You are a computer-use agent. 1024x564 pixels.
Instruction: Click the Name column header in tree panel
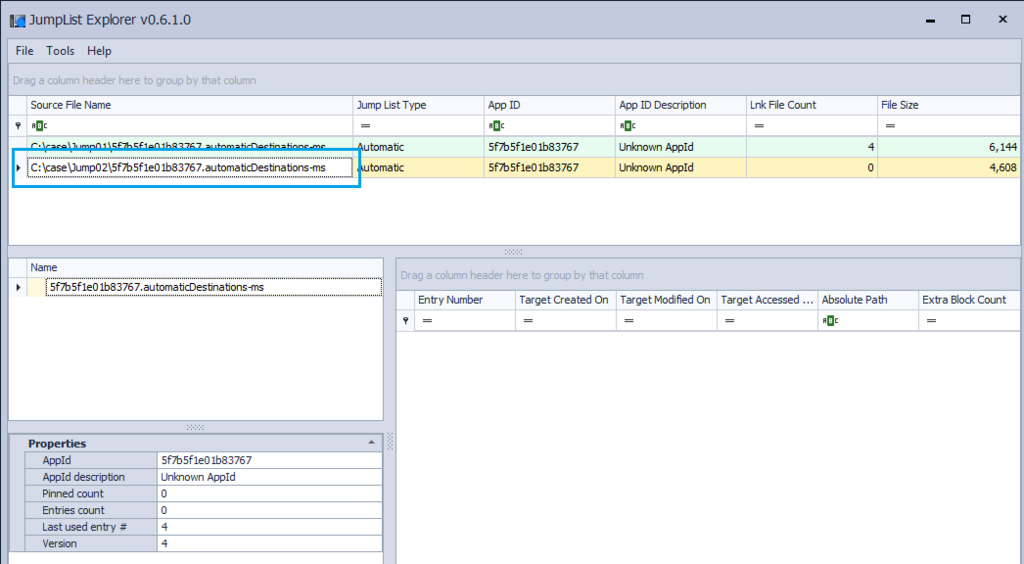204,268
